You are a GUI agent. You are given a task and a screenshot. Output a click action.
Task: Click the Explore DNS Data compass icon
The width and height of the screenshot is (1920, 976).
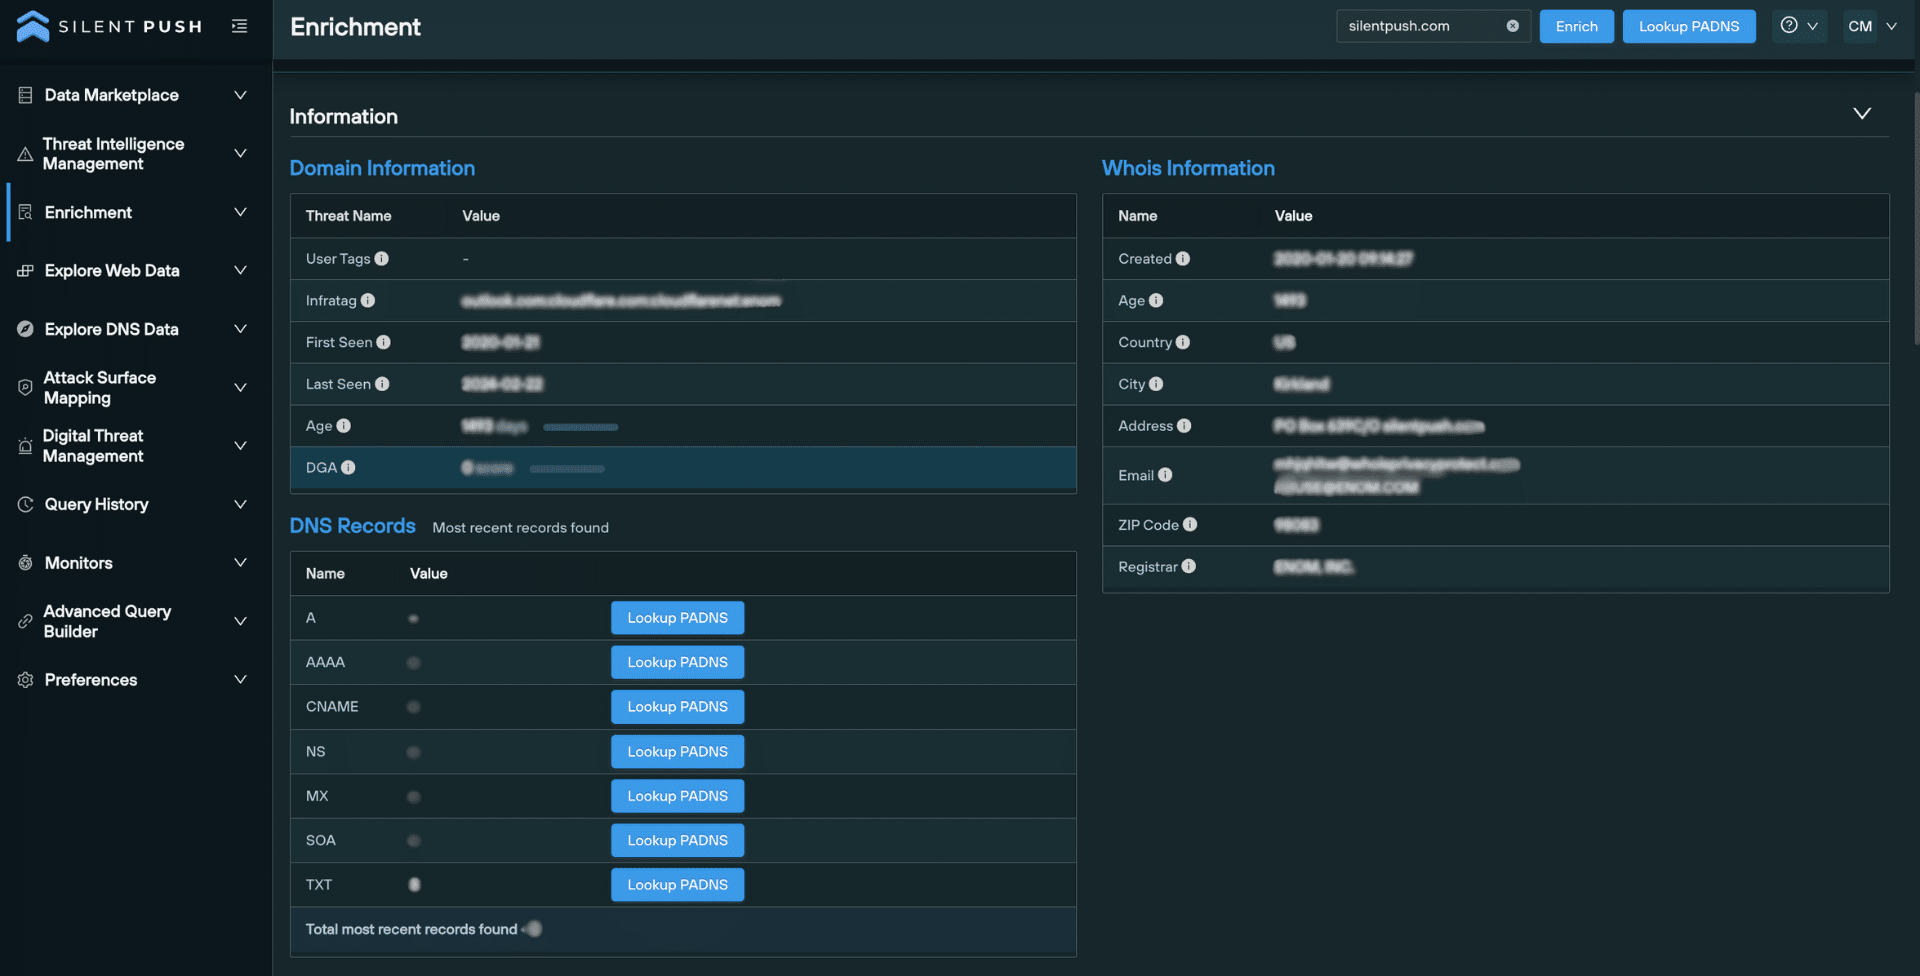[x=25, y=329]
